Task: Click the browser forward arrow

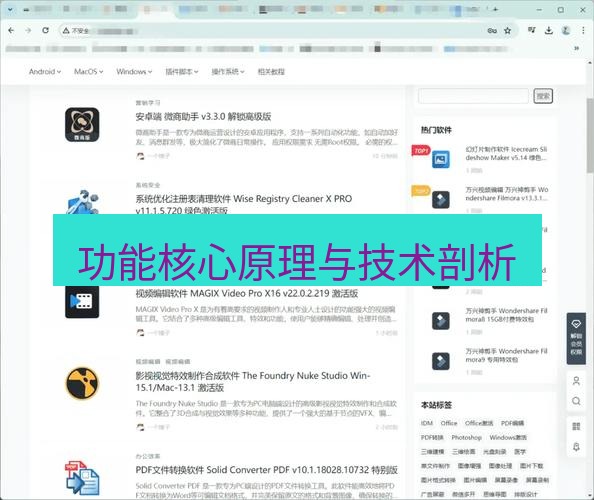Action: pyautogui.click(x=28, y=31)
